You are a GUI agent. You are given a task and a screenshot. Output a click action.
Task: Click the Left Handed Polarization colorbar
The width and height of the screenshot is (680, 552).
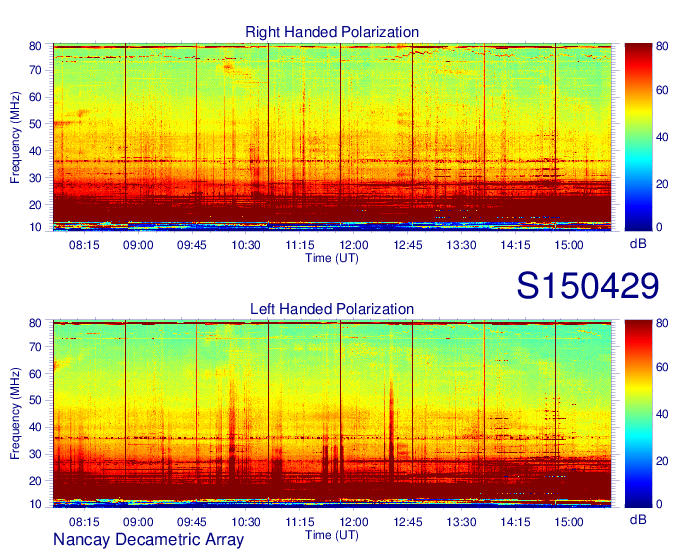coord(638,414)
